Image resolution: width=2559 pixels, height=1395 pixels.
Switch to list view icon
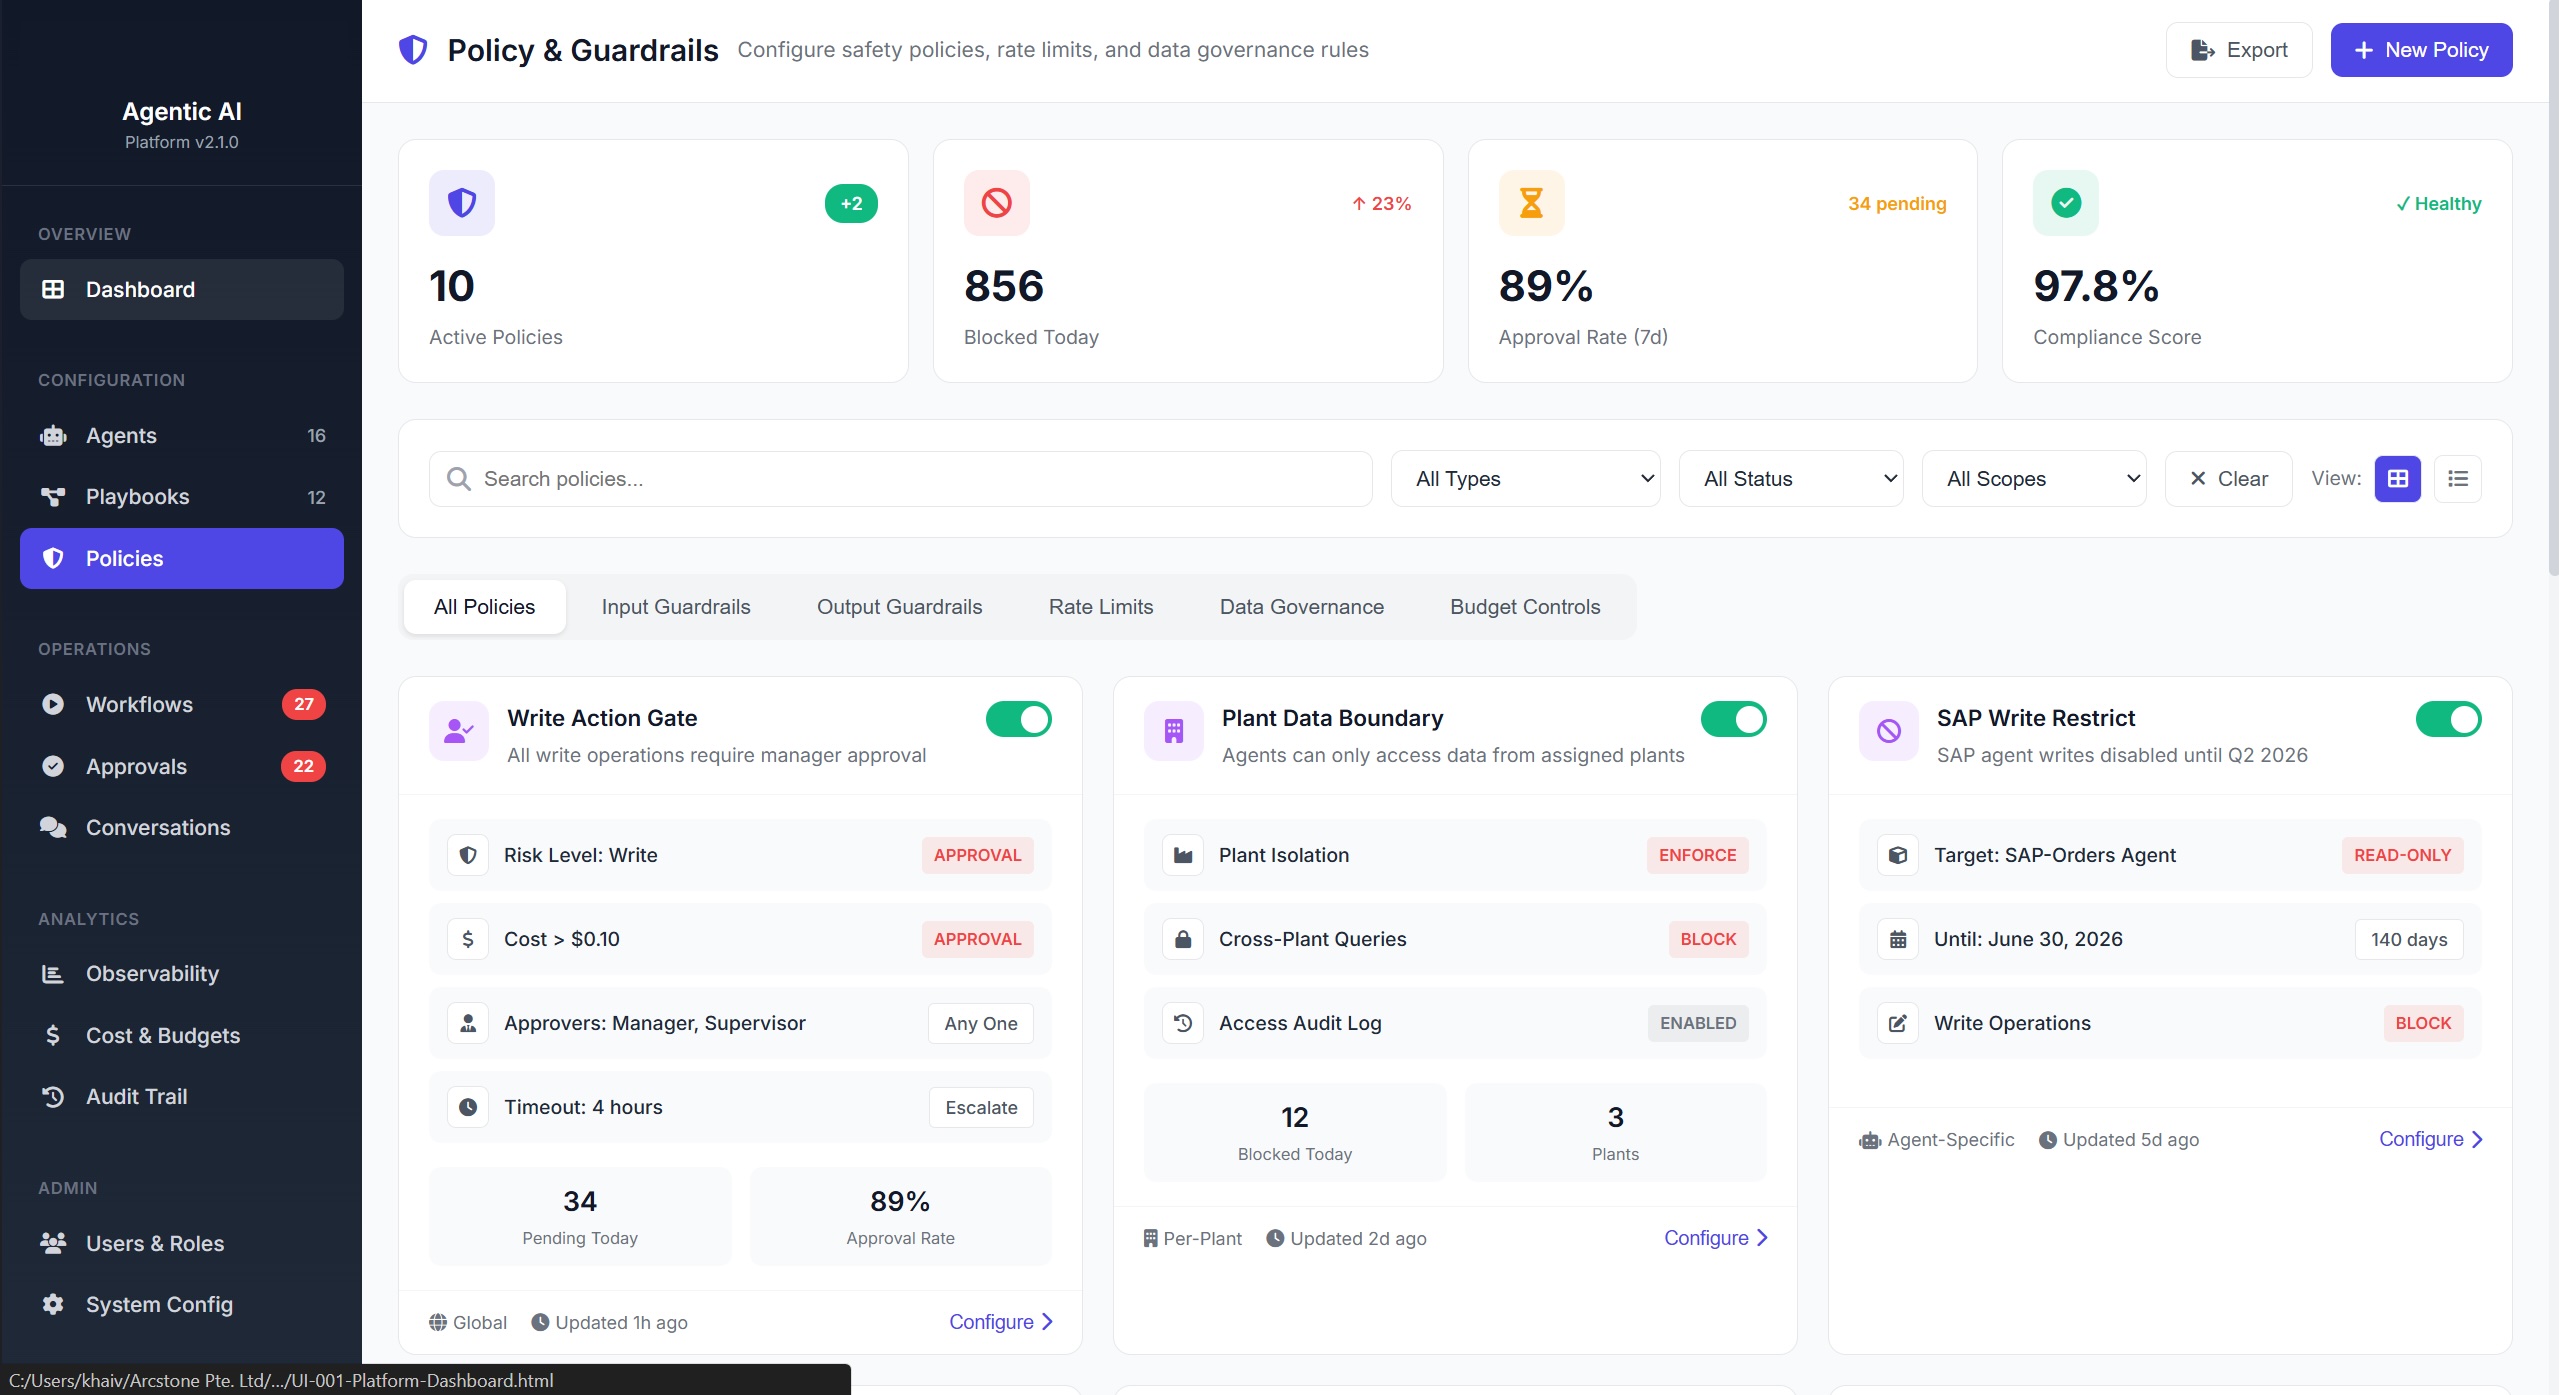tap(2457, 479)
